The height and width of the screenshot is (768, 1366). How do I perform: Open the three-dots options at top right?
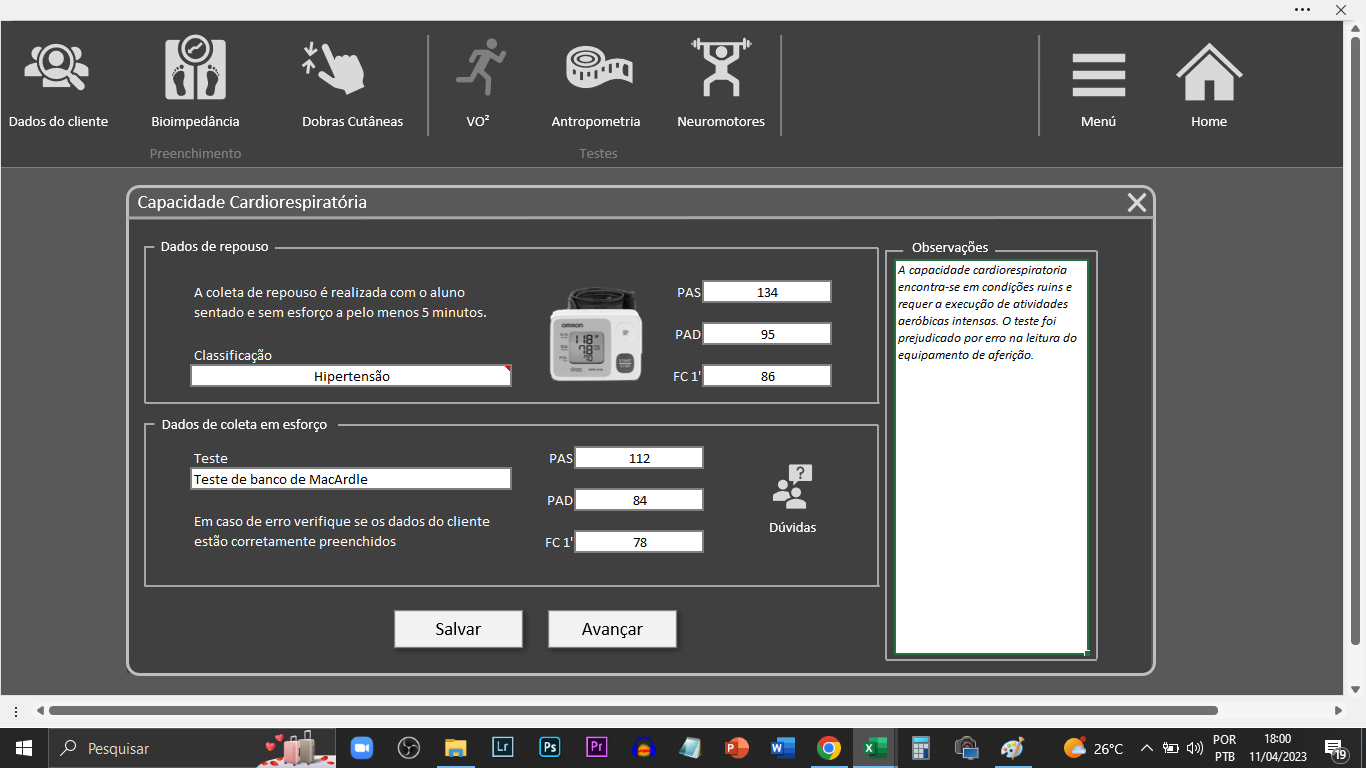coord(1302,9)
